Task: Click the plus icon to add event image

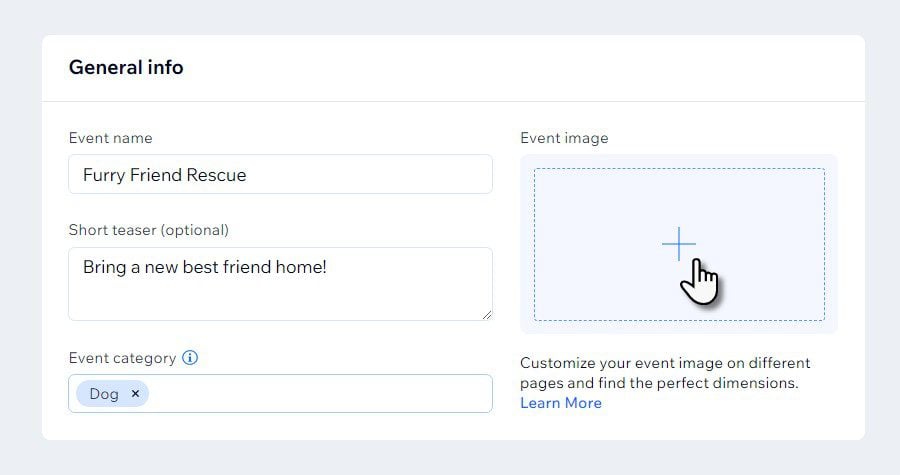Action: (678, 244)
